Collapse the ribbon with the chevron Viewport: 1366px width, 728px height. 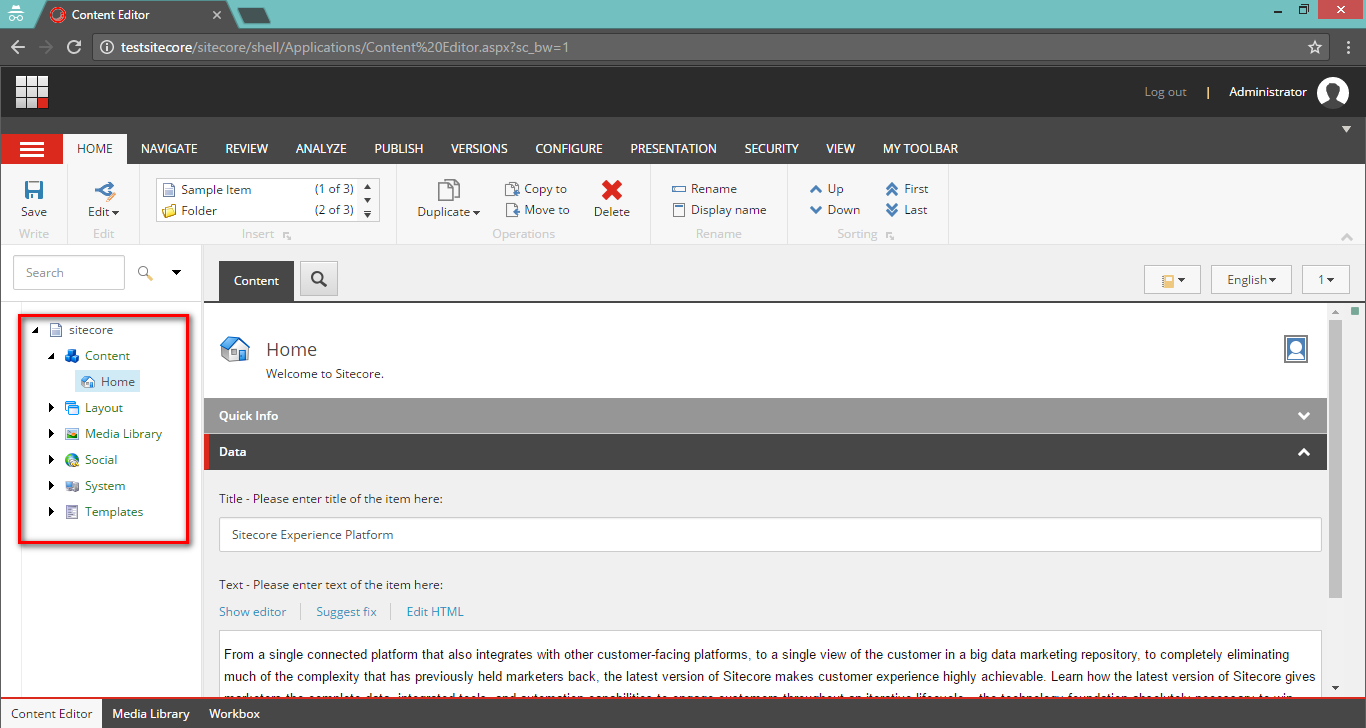tap(1346, 237)
